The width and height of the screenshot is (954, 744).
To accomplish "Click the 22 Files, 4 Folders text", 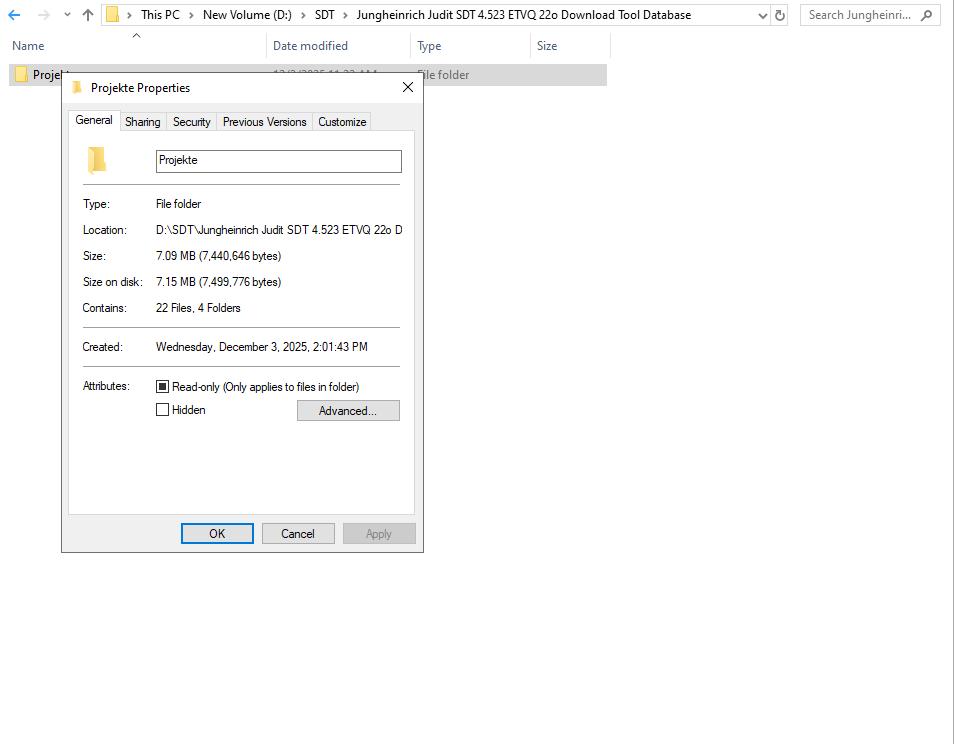I will point(198,308).
